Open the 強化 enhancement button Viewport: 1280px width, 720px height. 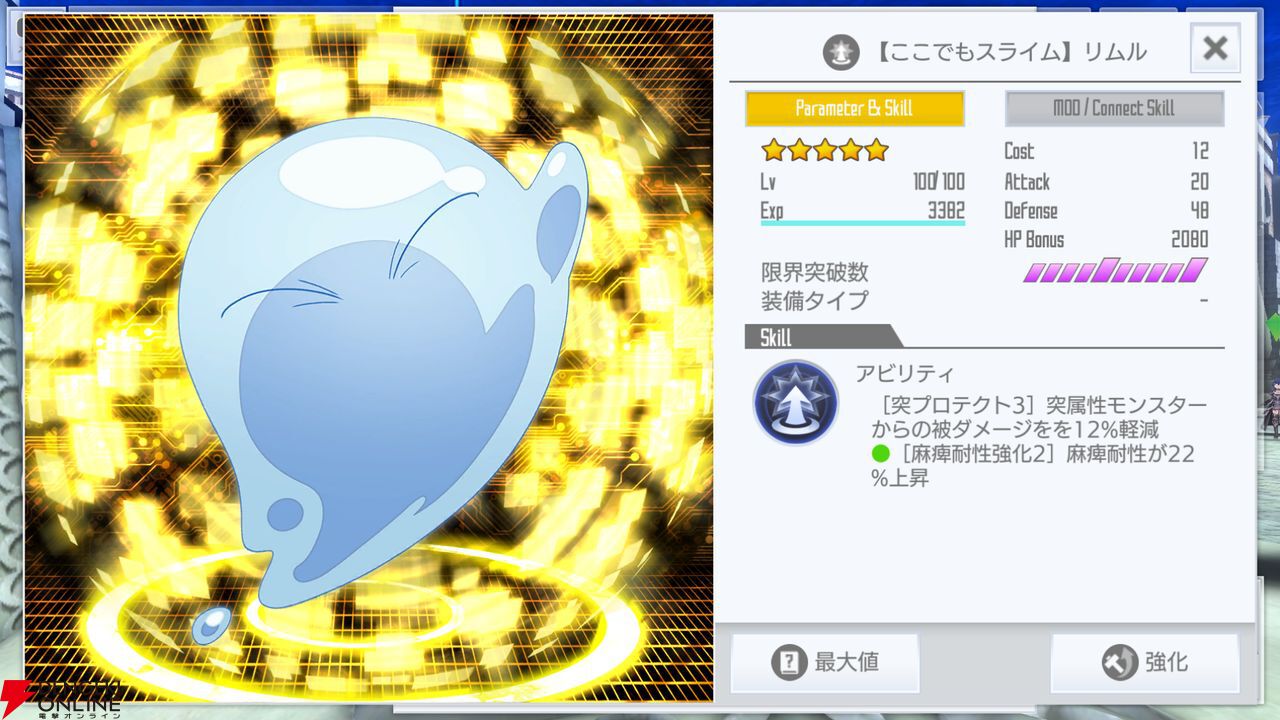(x=1145, y=662)
